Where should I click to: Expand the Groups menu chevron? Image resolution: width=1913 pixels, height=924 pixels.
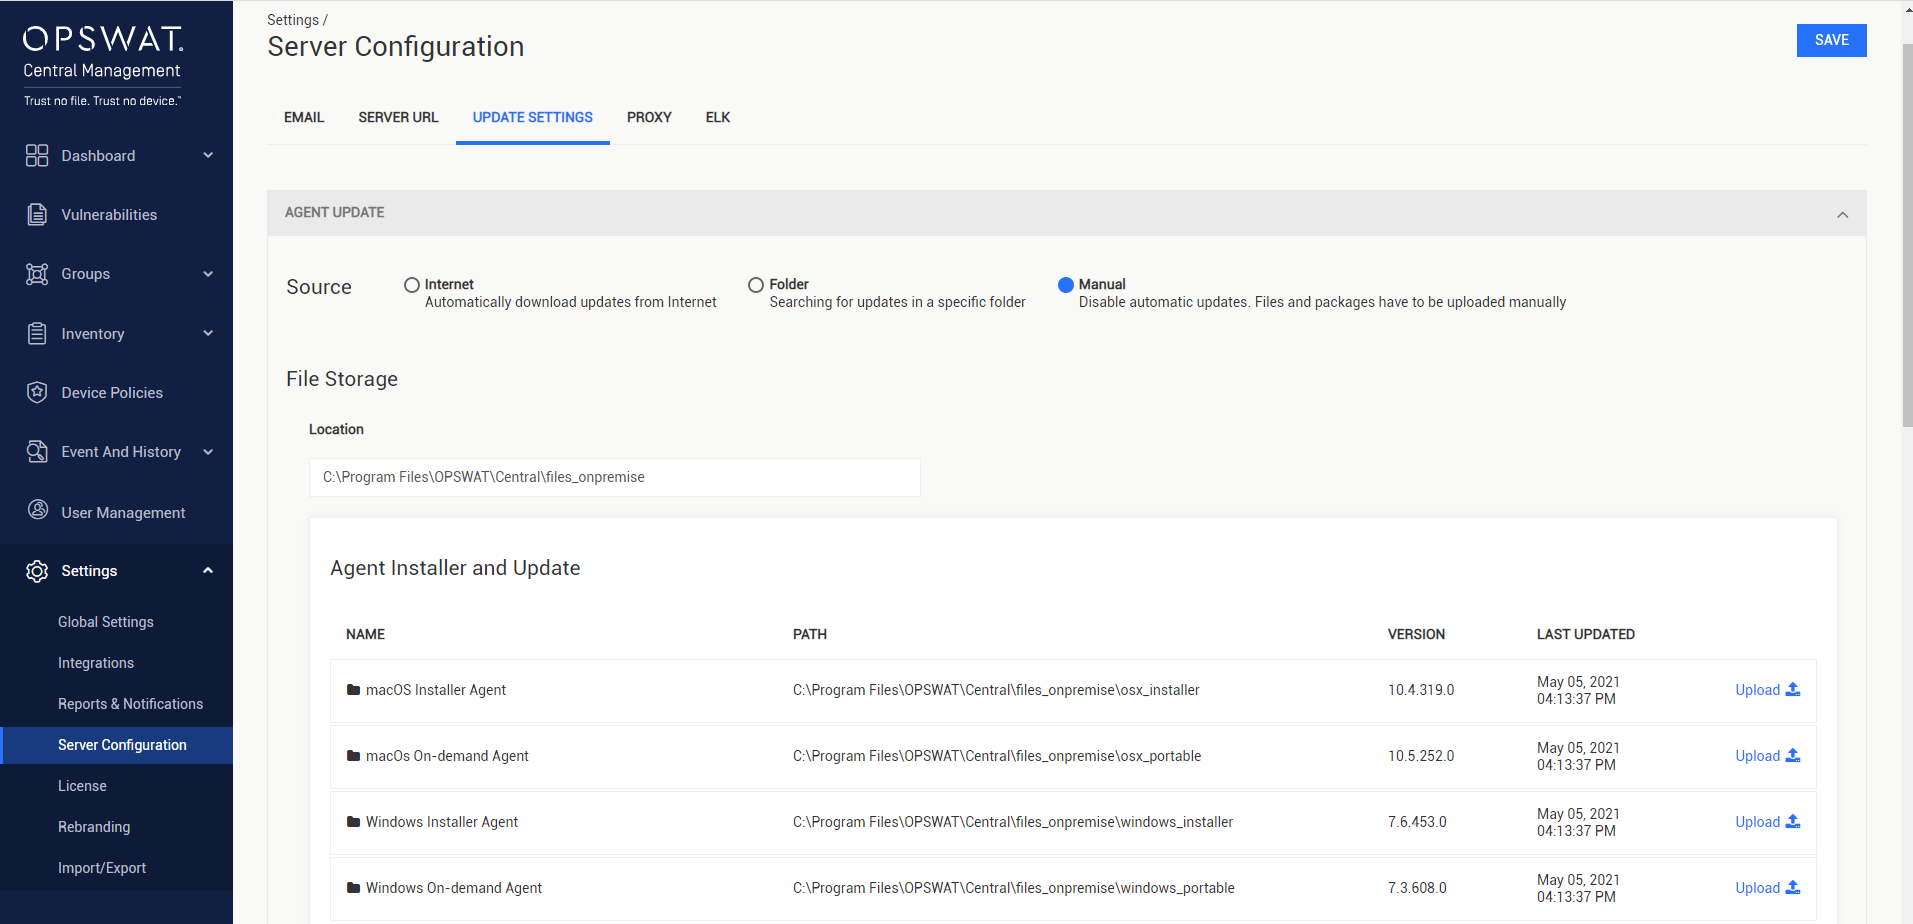(x=208, y=274)
